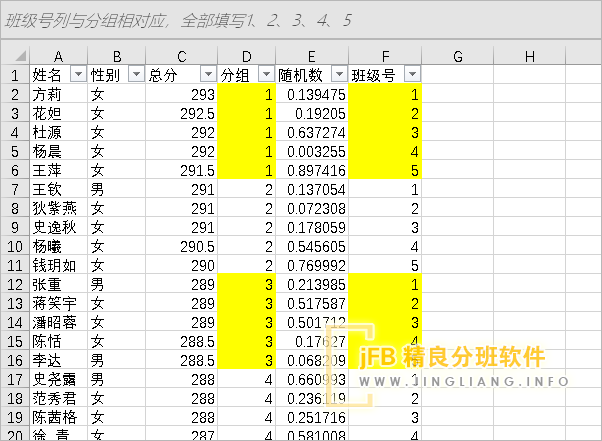Select row 2 header
Screen dimensions: 602x441
point(15,94)
